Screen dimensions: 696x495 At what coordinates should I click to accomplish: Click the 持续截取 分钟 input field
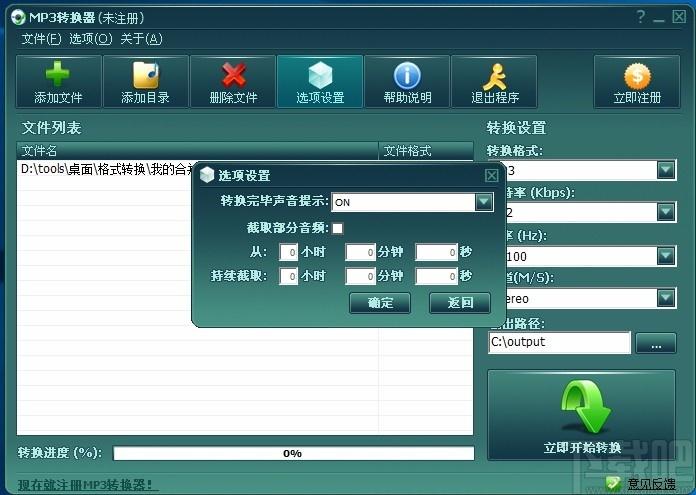(360, 276)
